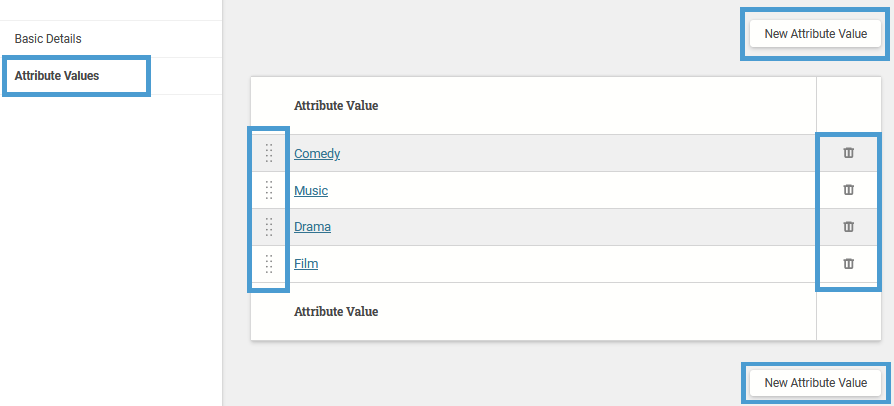Click the empty actions column header cell
This screenshot has width=894, height=406.
pos(848,105)
